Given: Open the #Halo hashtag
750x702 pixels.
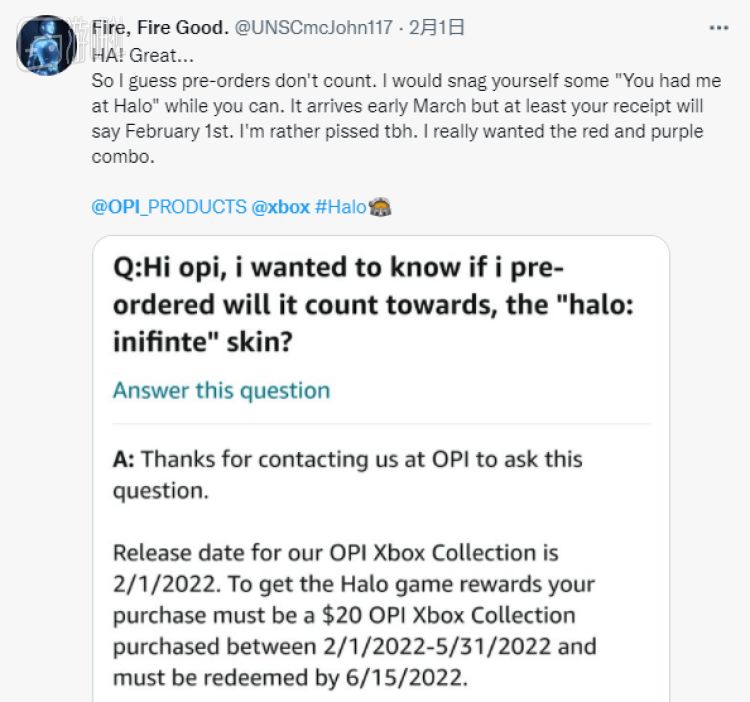Looking at the screenshot, I should click(341, 207).
